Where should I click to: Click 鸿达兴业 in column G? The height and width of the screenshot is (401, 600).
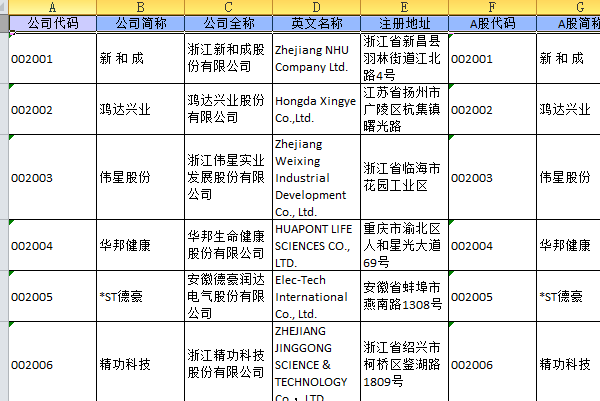569,109
